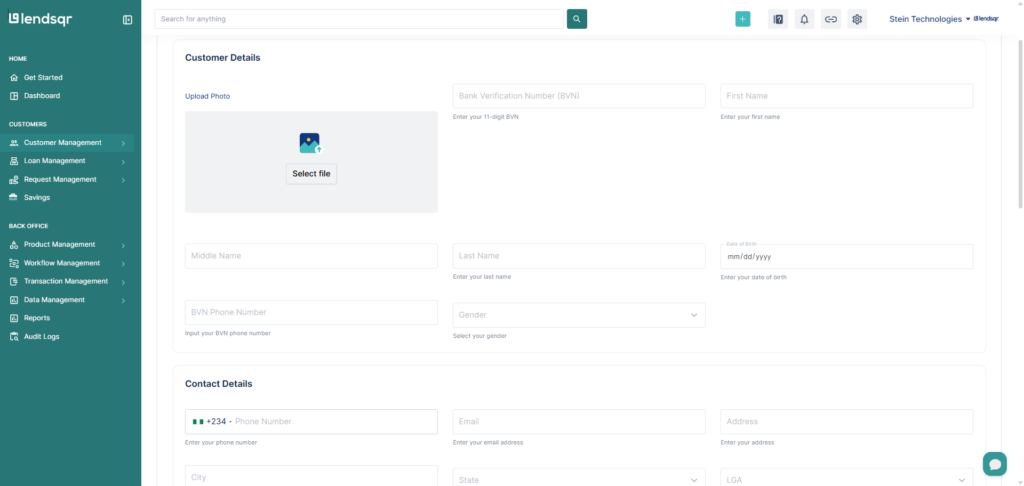The height and width of the screenshot is (486, 1024).
Task: Open the Gender dropdown
Action: pyautogui.click(x=579, y=315)
